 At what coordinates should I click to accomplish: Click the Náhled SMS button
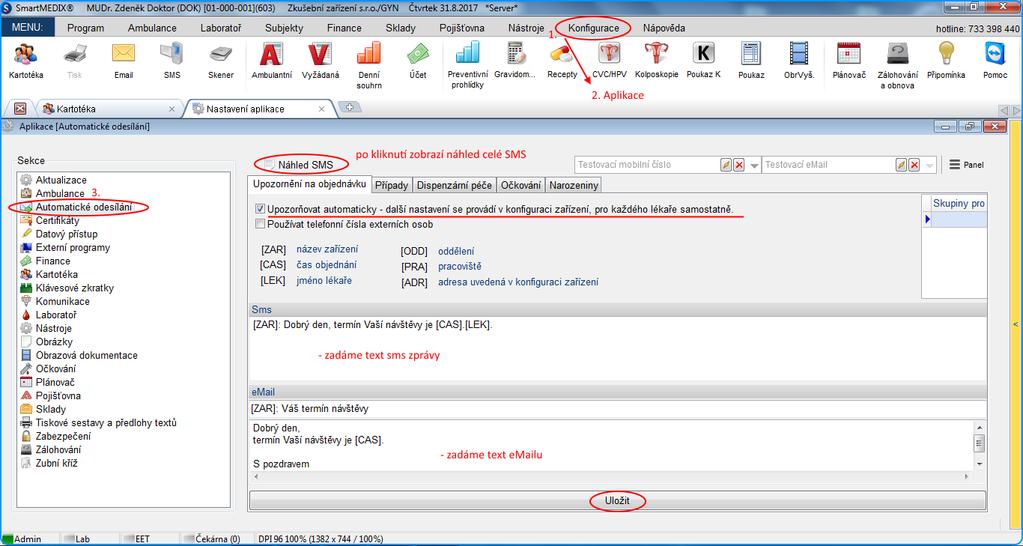click(298, 165)
